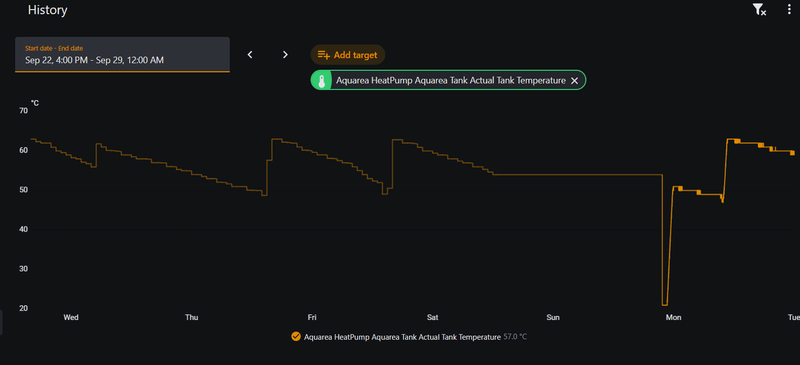The image size is (800, 365).
Task: Open the start and end date picker
Action: 122,55
